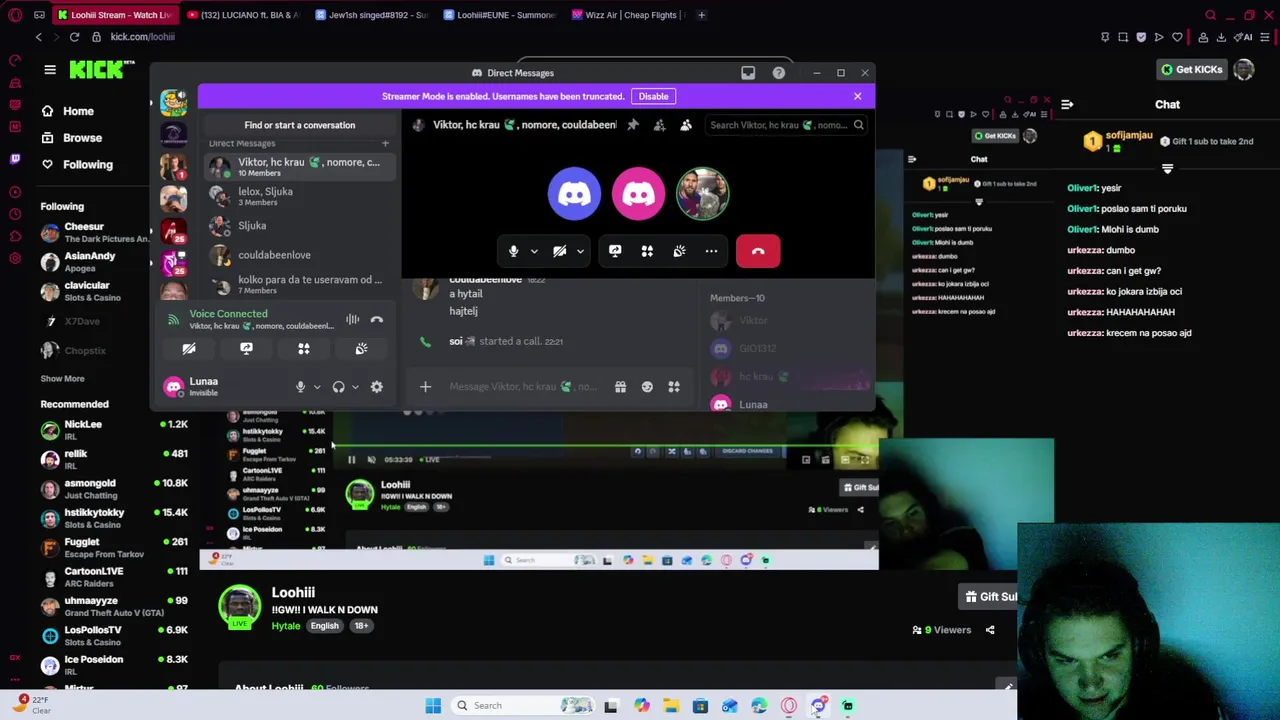The height and width of the screenshot is (720, 1280).
Task: Disconnect using the Voice Connected panel phone icon
Action: (377, 320)
